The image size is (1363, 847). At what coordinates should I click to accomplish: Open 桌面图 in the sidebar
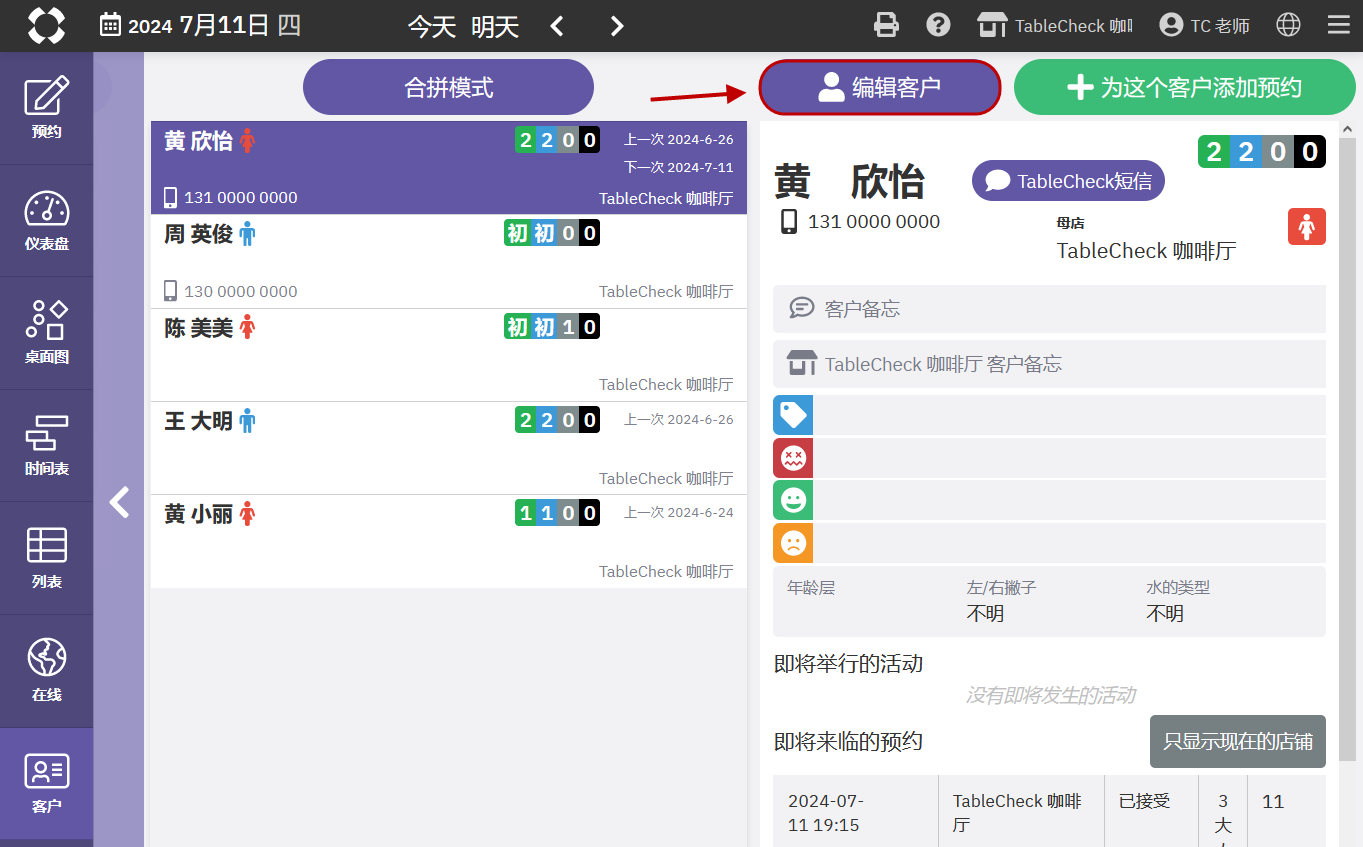pyautogui.click(x=46, y=333)
